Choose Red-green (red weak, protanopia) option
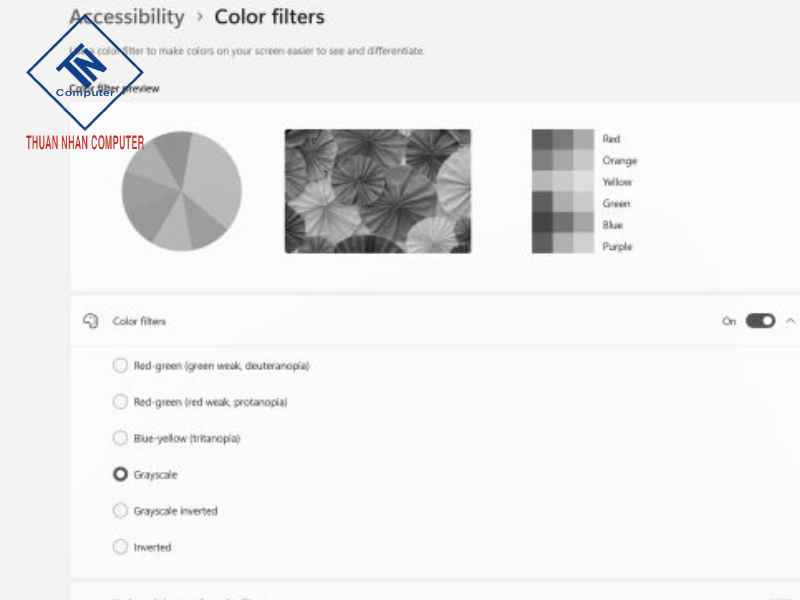 [x=121, y=402]
